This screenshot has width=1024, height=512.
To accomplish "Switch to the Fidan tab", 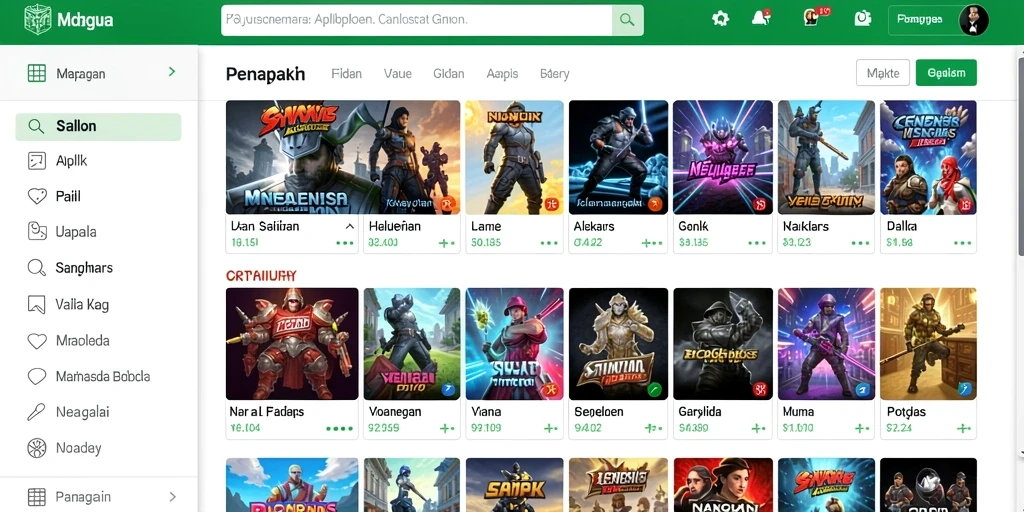I will coord(346,74).
